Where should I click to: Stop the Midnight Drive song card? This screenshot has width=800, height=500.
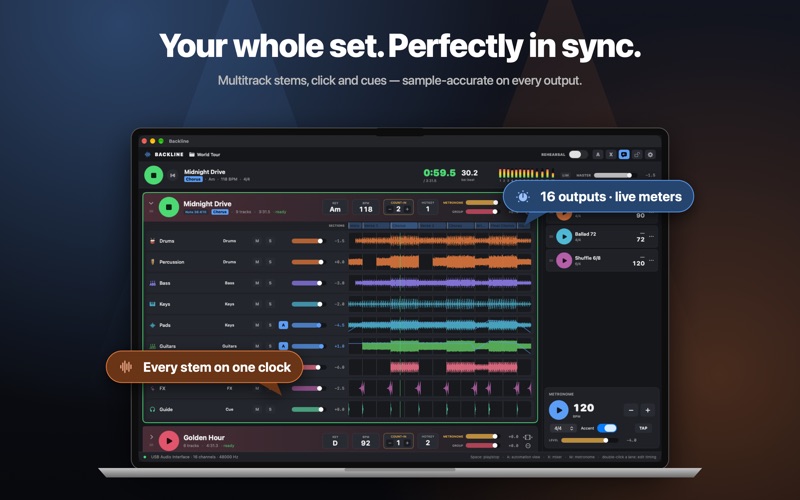pyautogui.click(x=169, y=207)
